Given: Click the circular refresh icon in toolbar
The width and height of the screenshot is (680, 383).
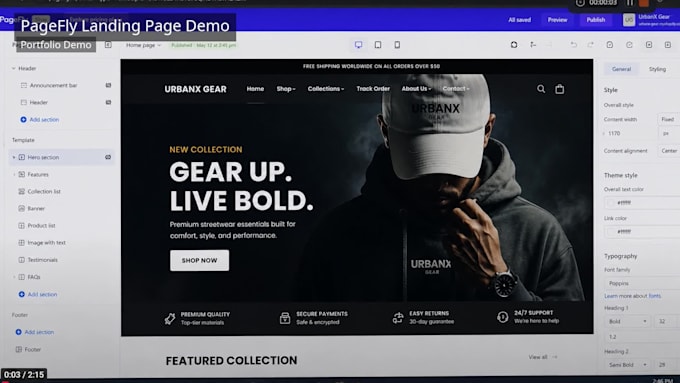Looking at the screenshot, I should 629,45.
